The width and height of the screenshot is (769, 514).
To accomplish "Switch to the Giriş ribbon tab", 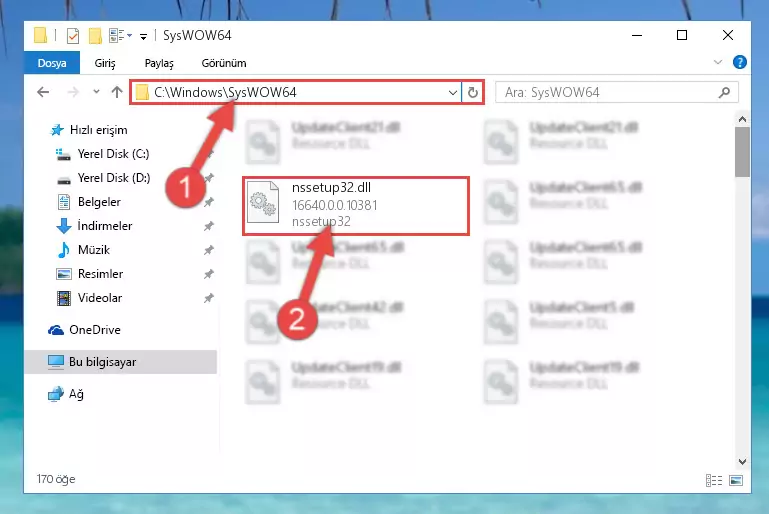I will (105, 63).
